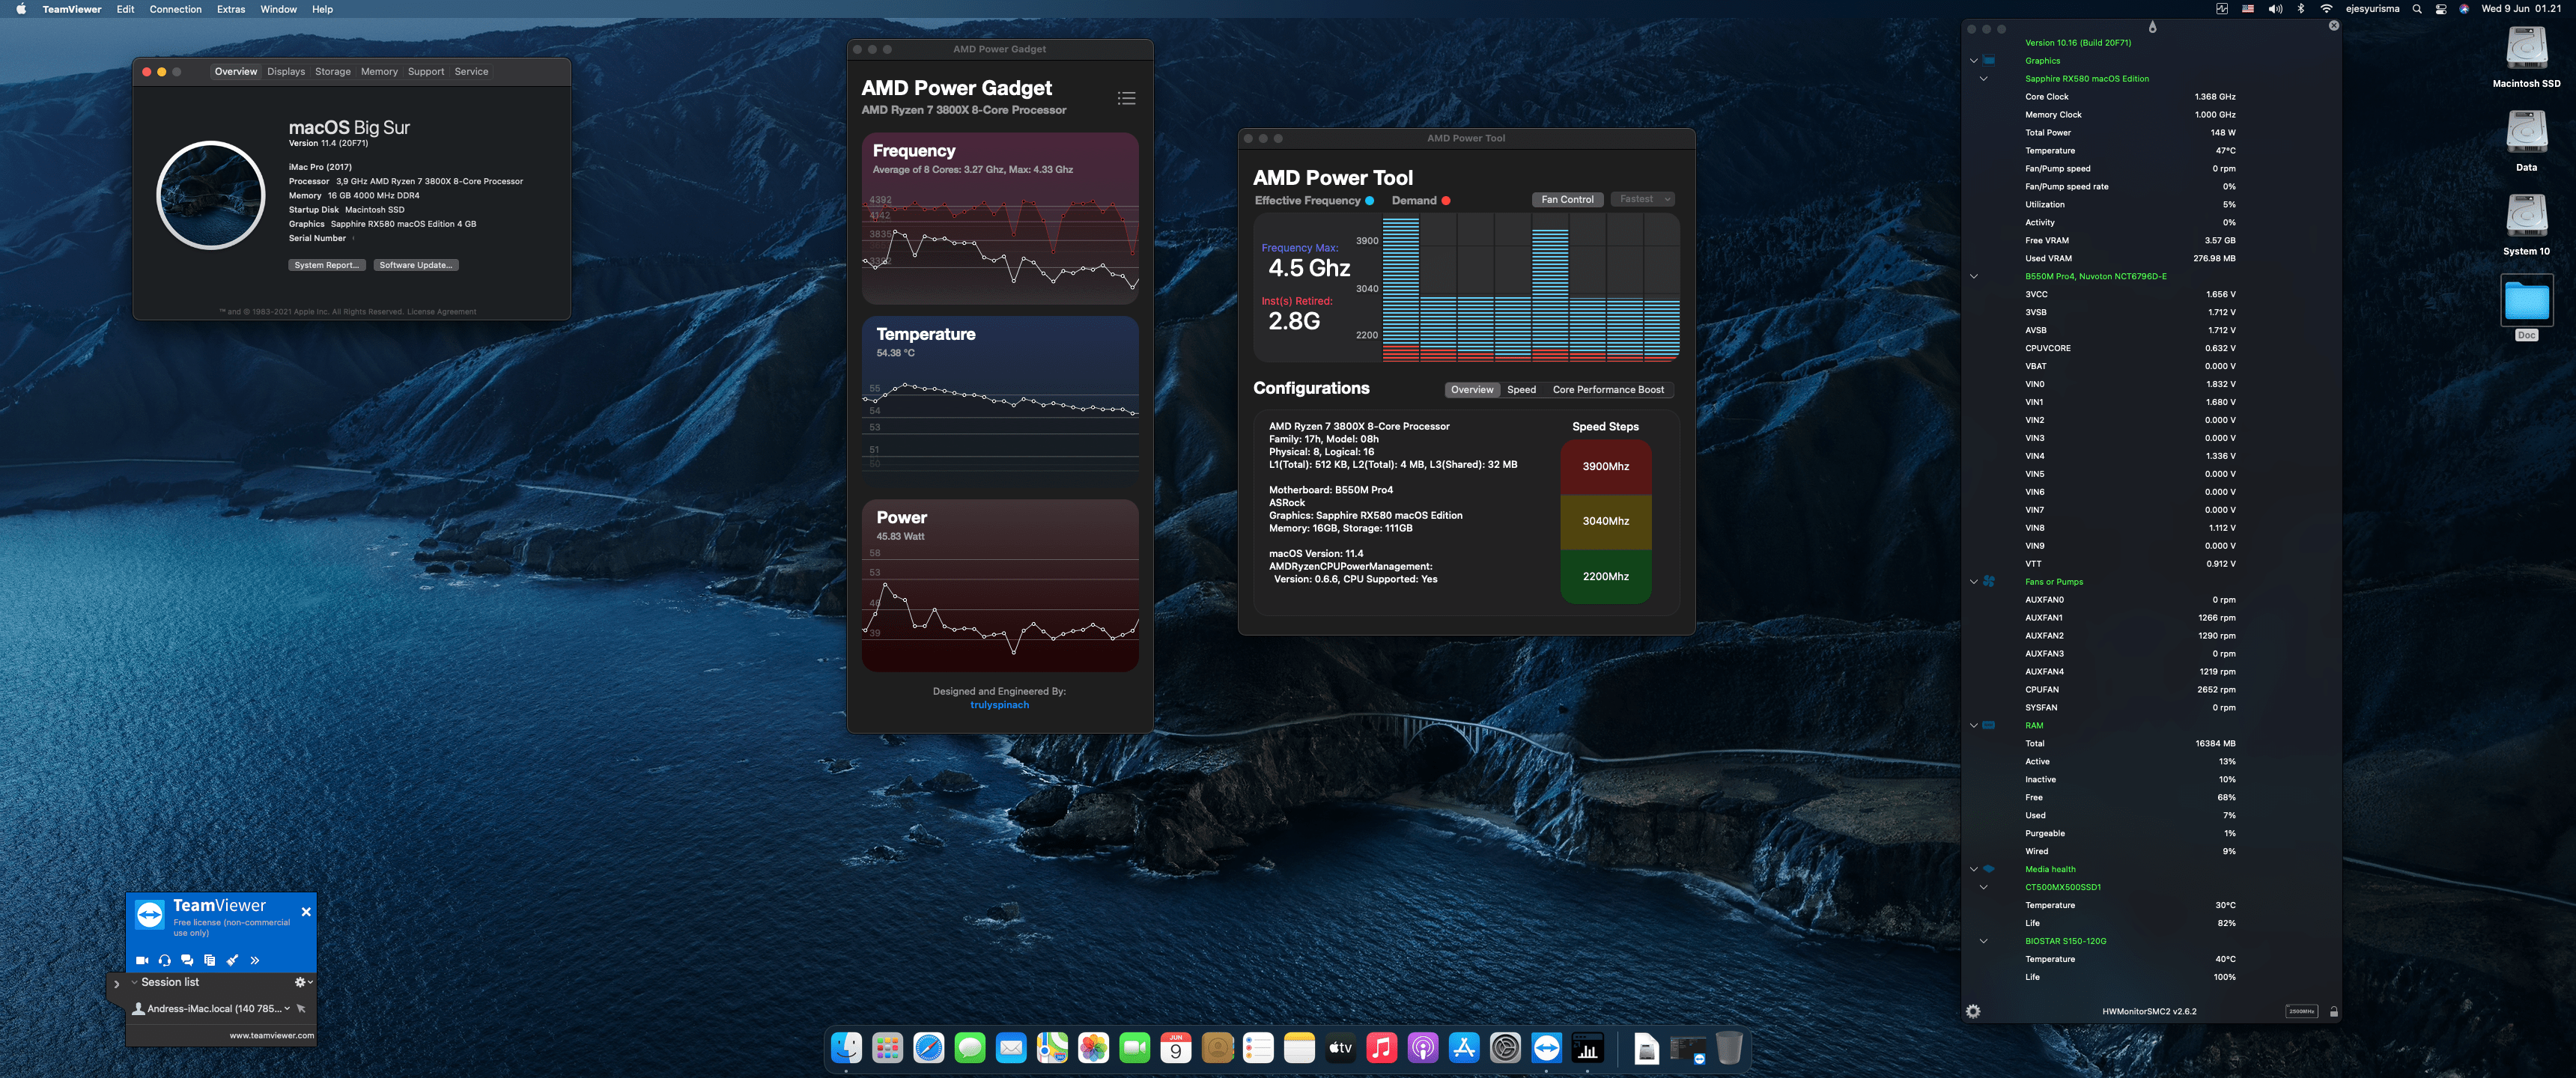Click the HWMonitorSMC2 lock icon
This screenshot has height=1078, width=2576.
click(2334, 1011)
